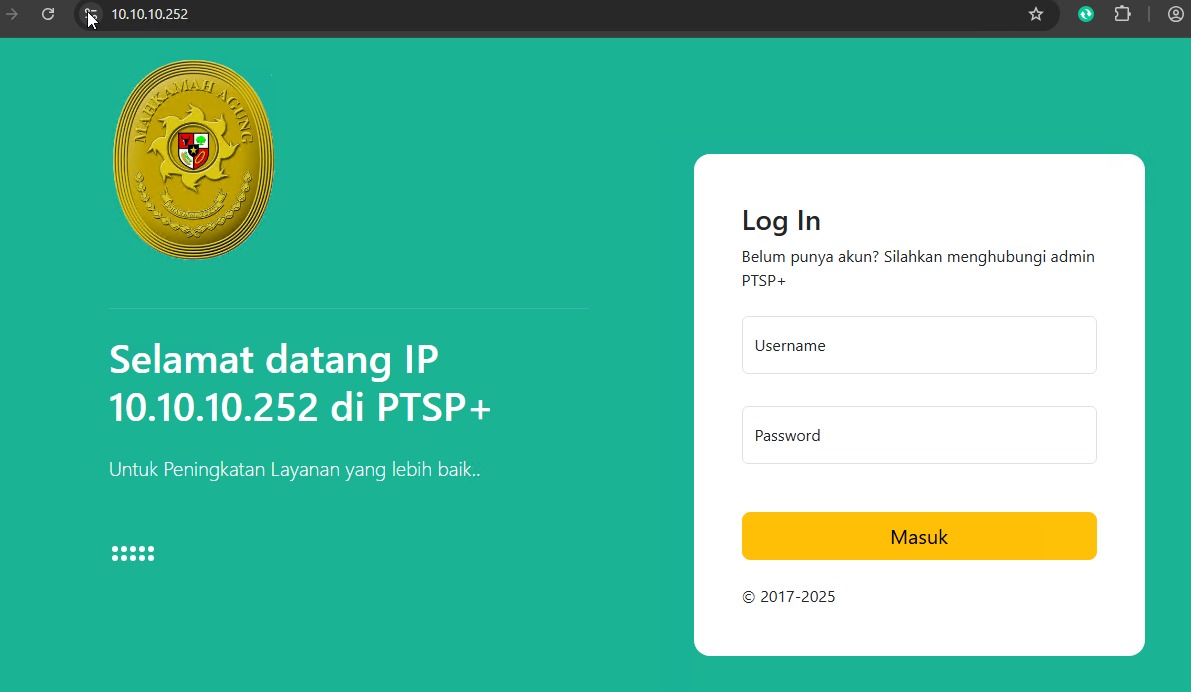Viewport: 1191px width, 692px height.
Task: Bookmark this page with the star icon
Action: [x=1036, y=15]
